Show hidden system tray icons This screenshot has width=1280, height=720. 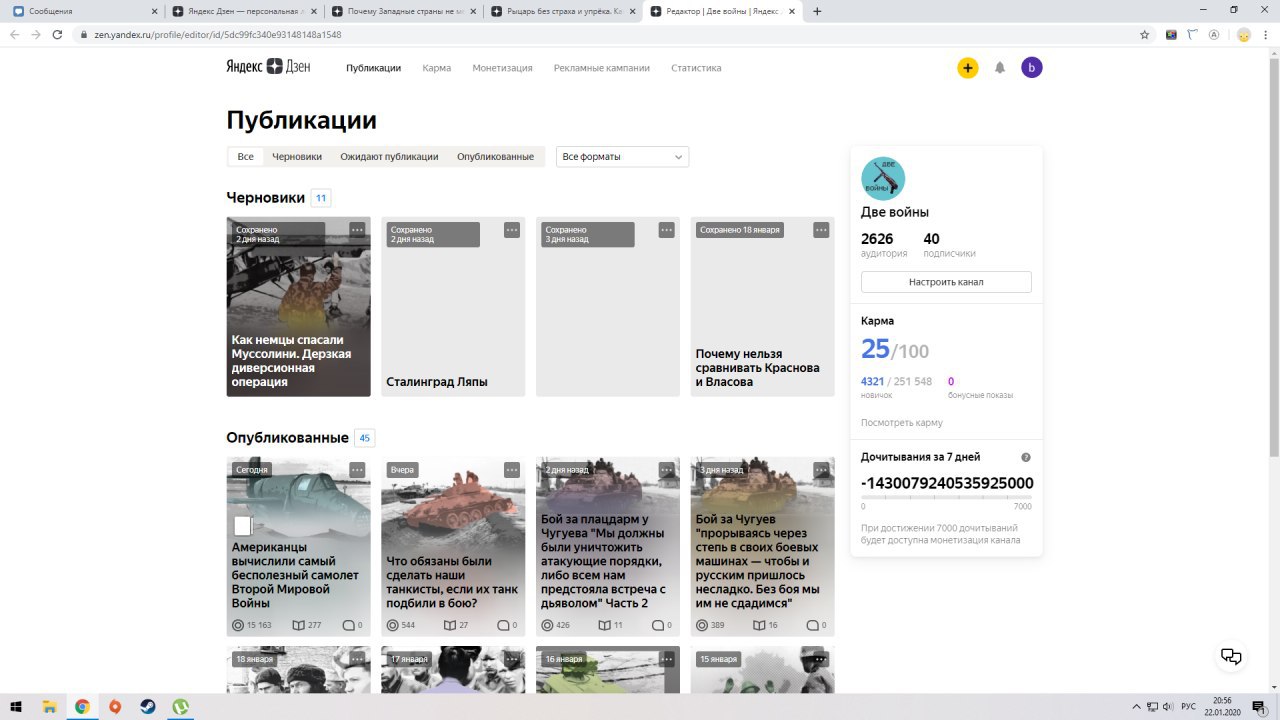1136,706
